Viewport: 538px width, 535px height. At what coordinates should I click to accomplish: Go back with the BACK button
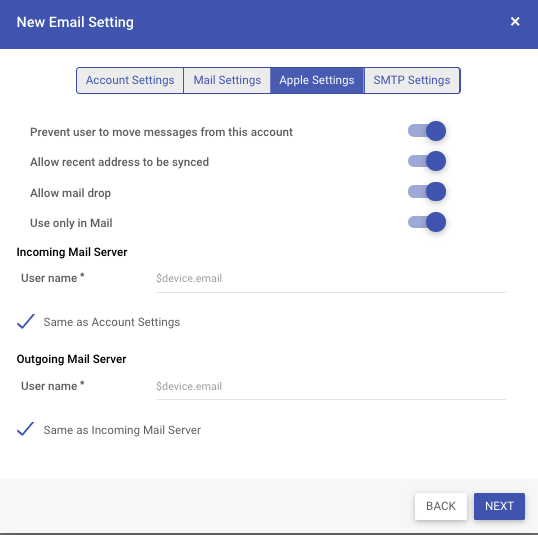441,506
